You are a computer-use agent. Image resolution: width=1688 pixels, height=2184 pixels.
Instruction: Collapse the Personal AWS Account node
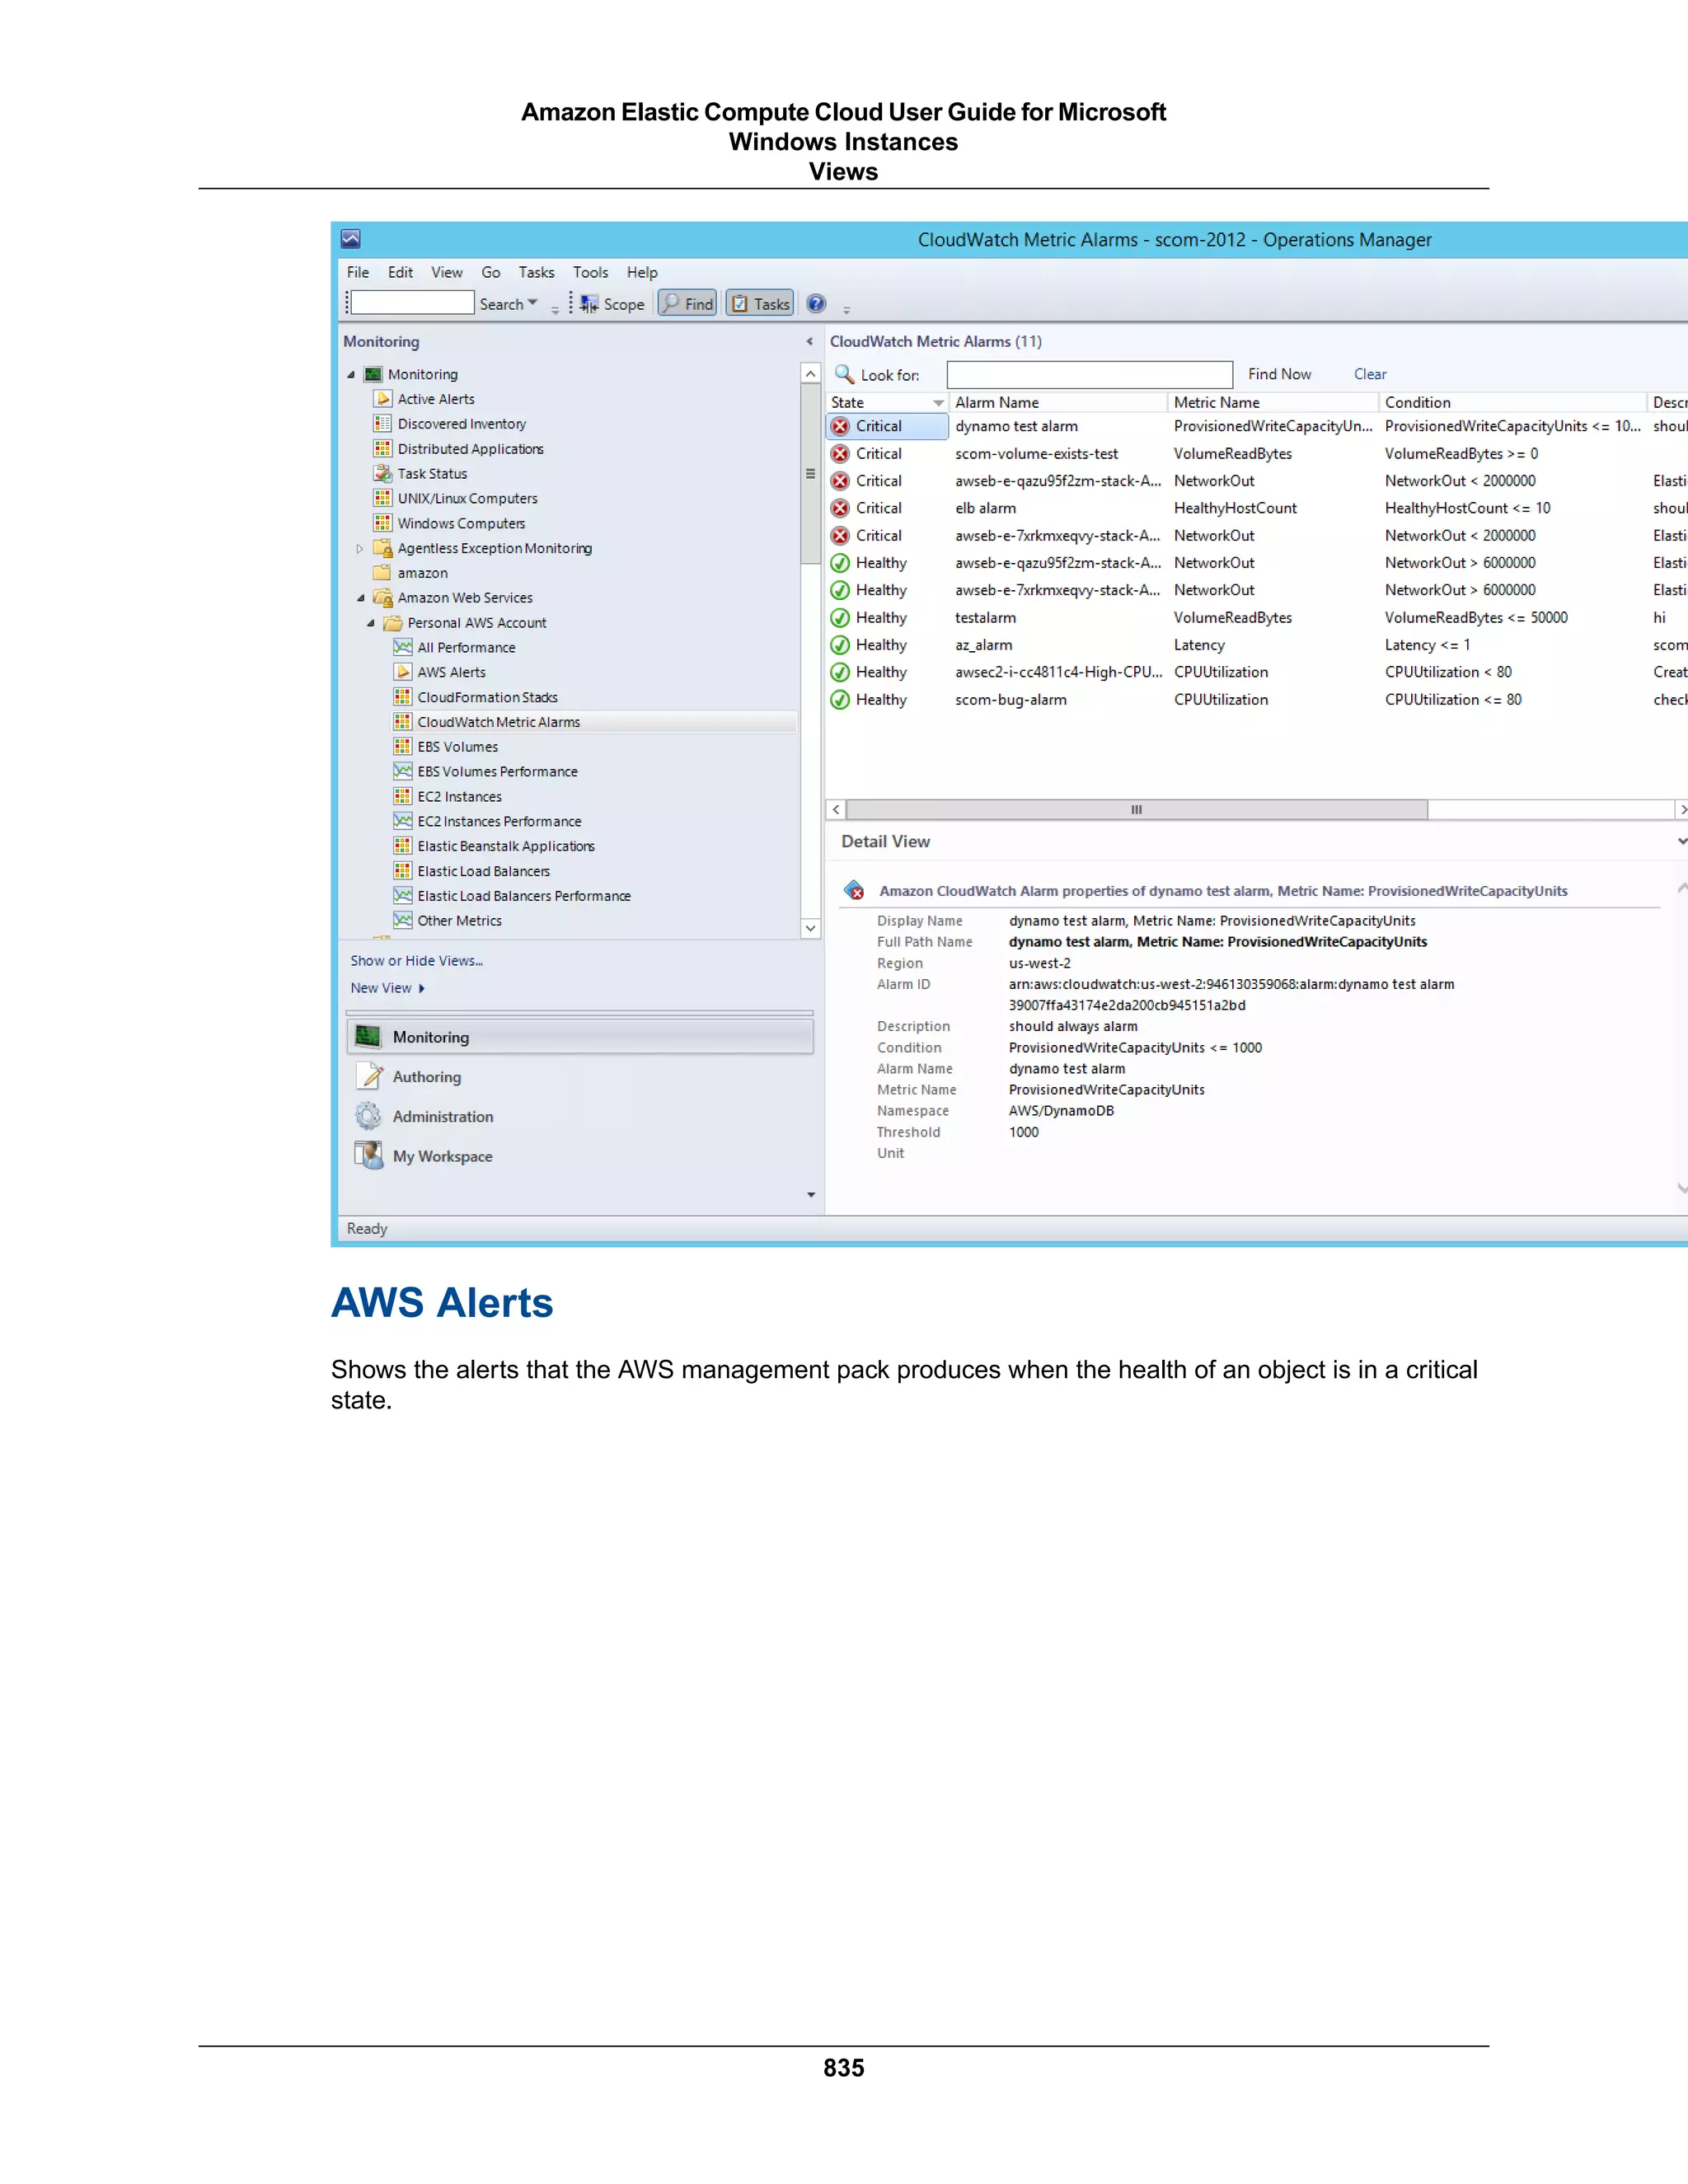tap(371, 623)
